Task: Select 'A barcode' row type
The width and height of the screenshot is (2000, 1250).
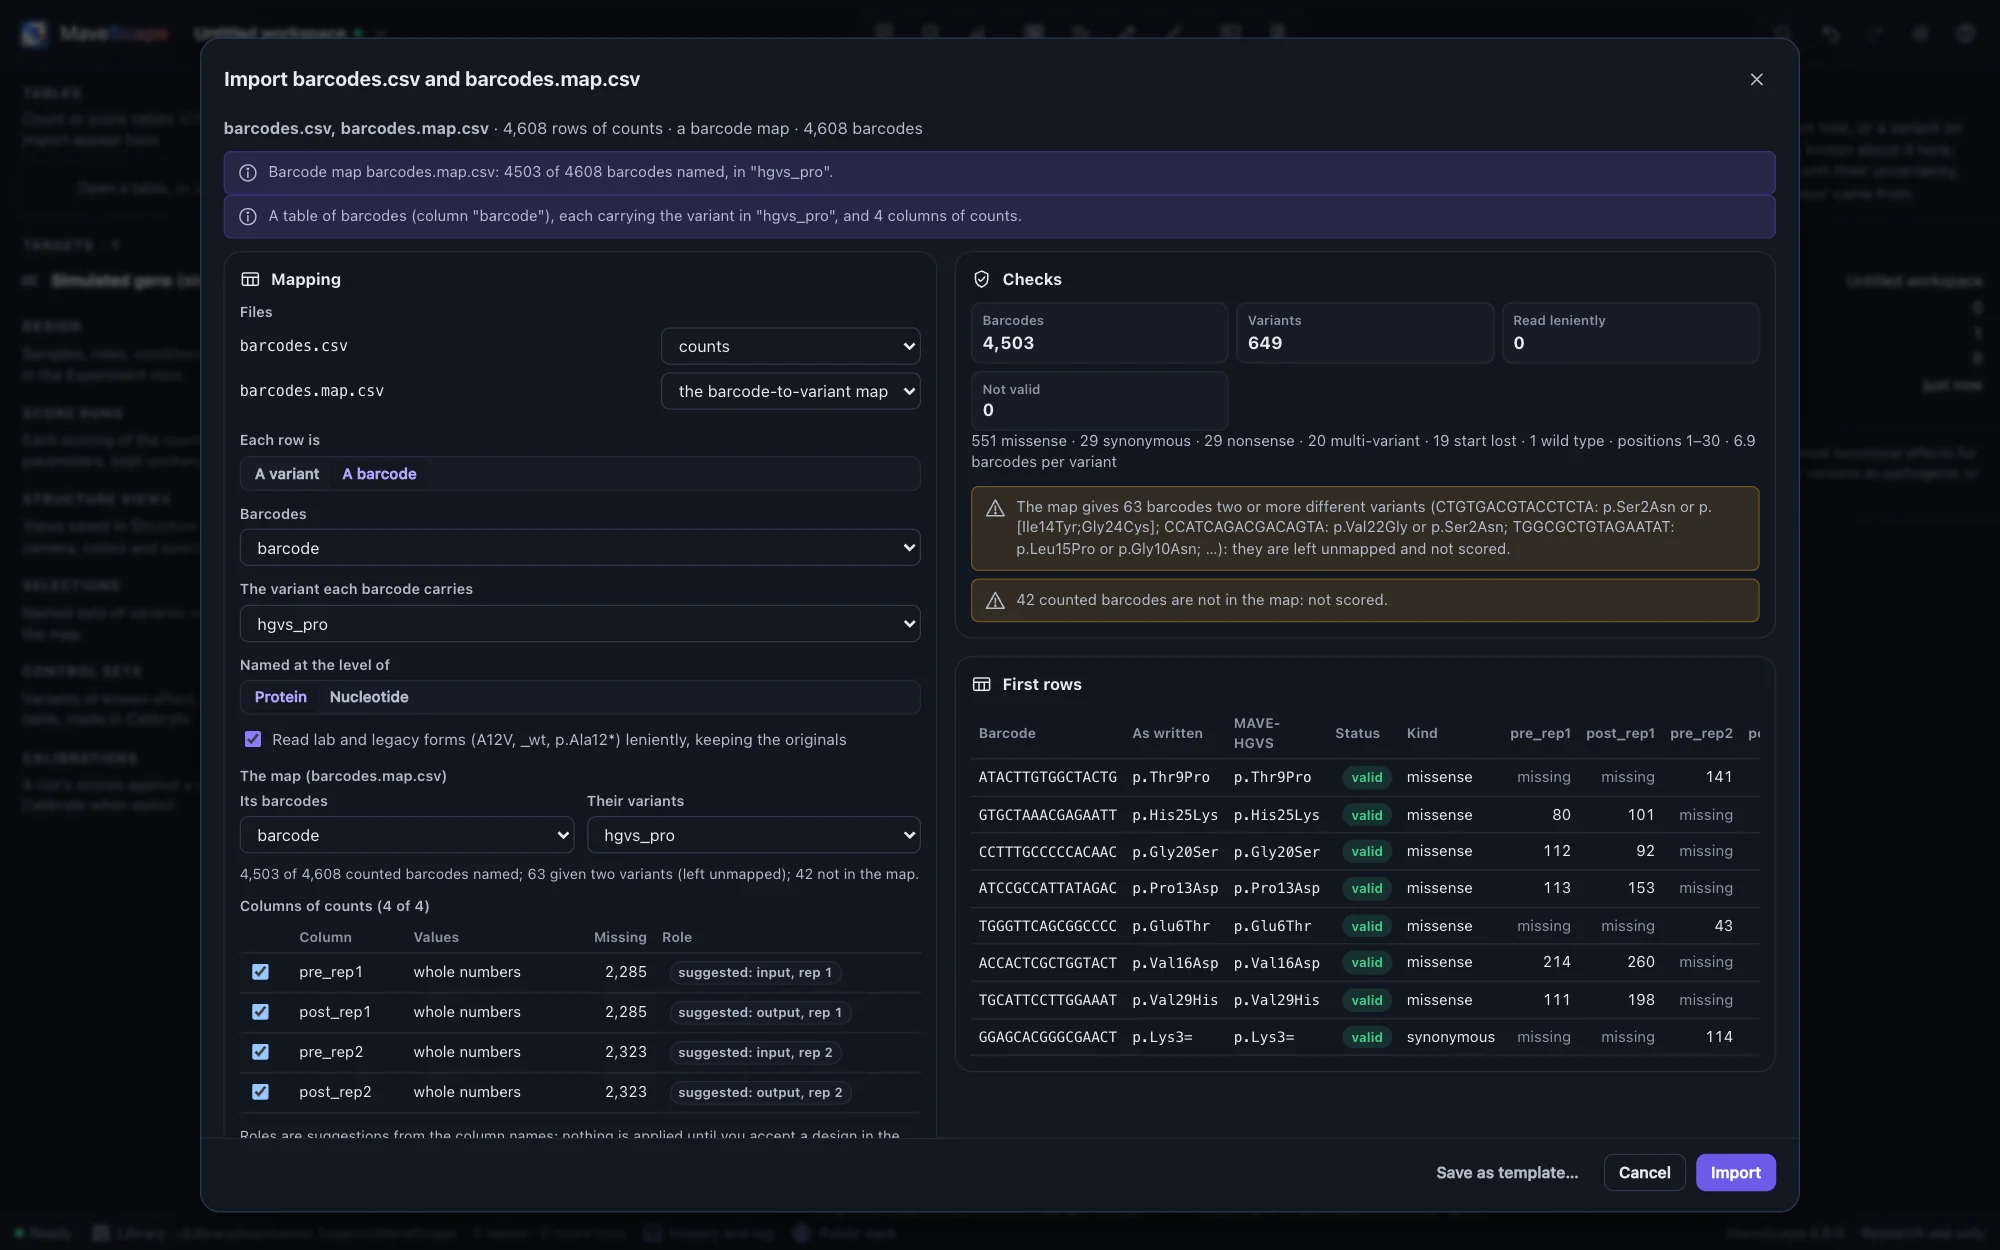Action: tap(379, 474)
